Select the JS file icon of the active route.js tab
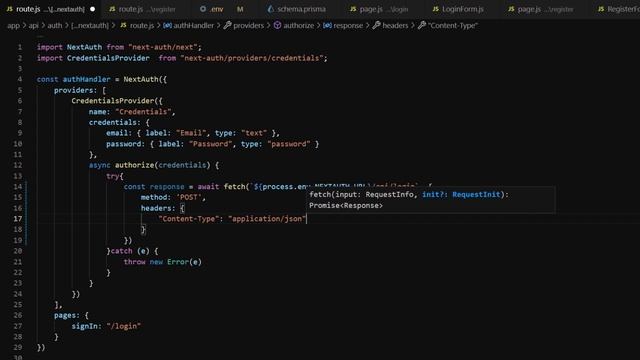The image size is (640, 360). (x=10, y=9)
